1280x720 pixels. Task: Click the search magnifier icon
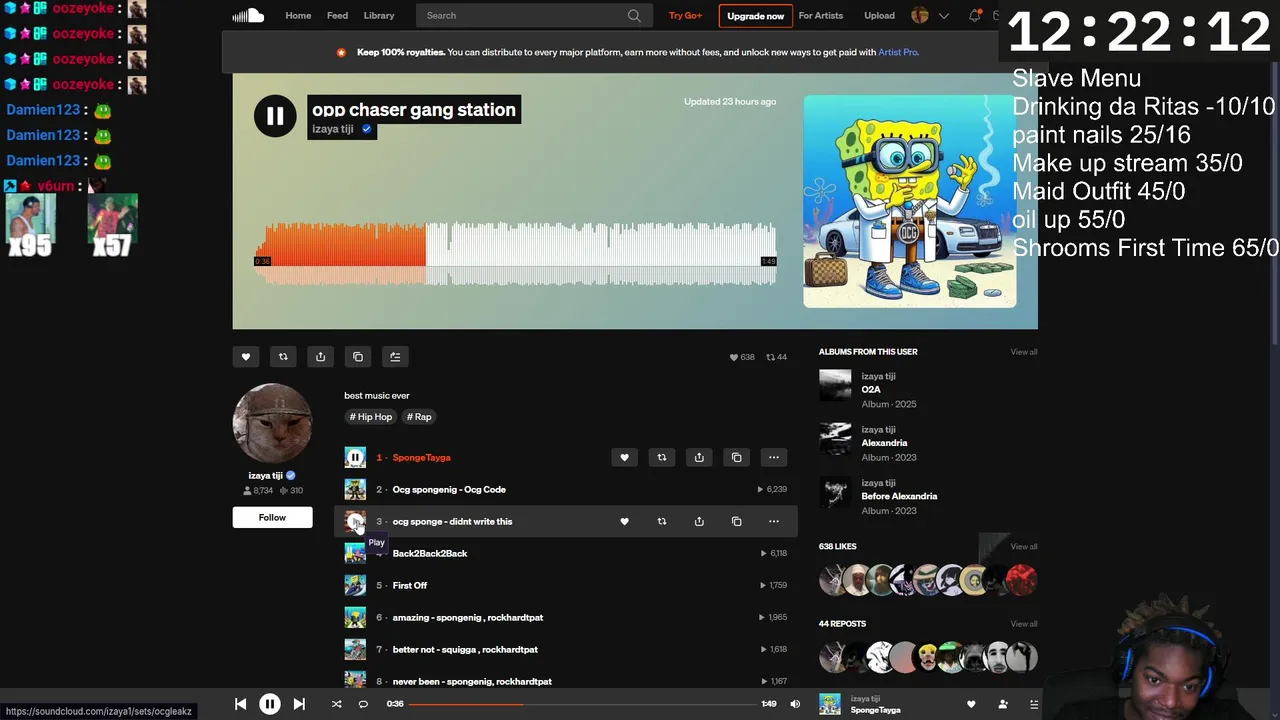[634, 15]
